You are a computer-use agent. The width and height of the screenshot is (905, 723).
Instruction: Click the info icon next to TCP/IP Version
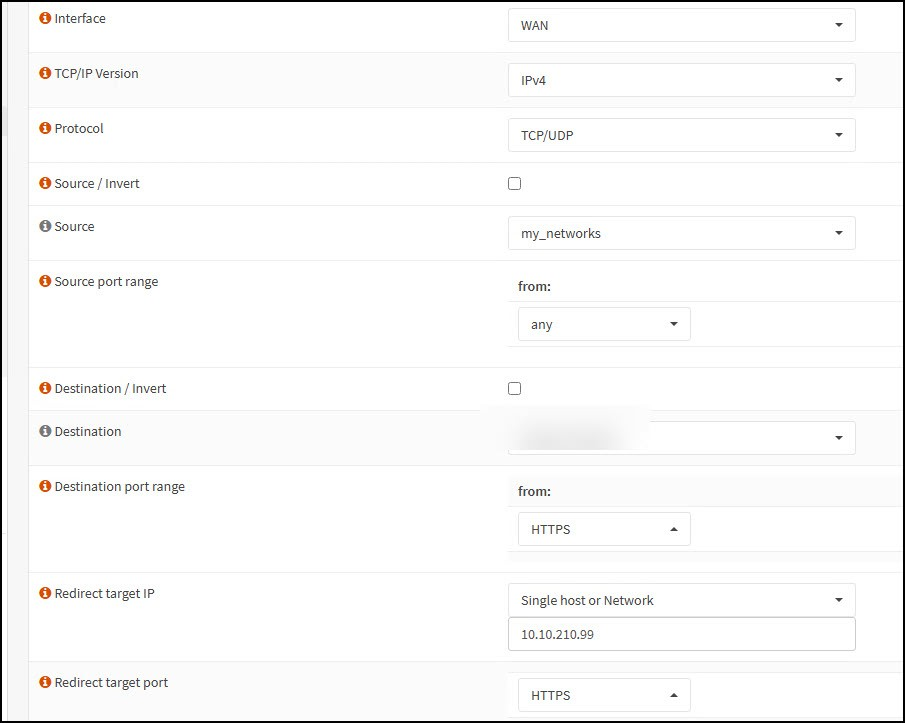(45, 74)
